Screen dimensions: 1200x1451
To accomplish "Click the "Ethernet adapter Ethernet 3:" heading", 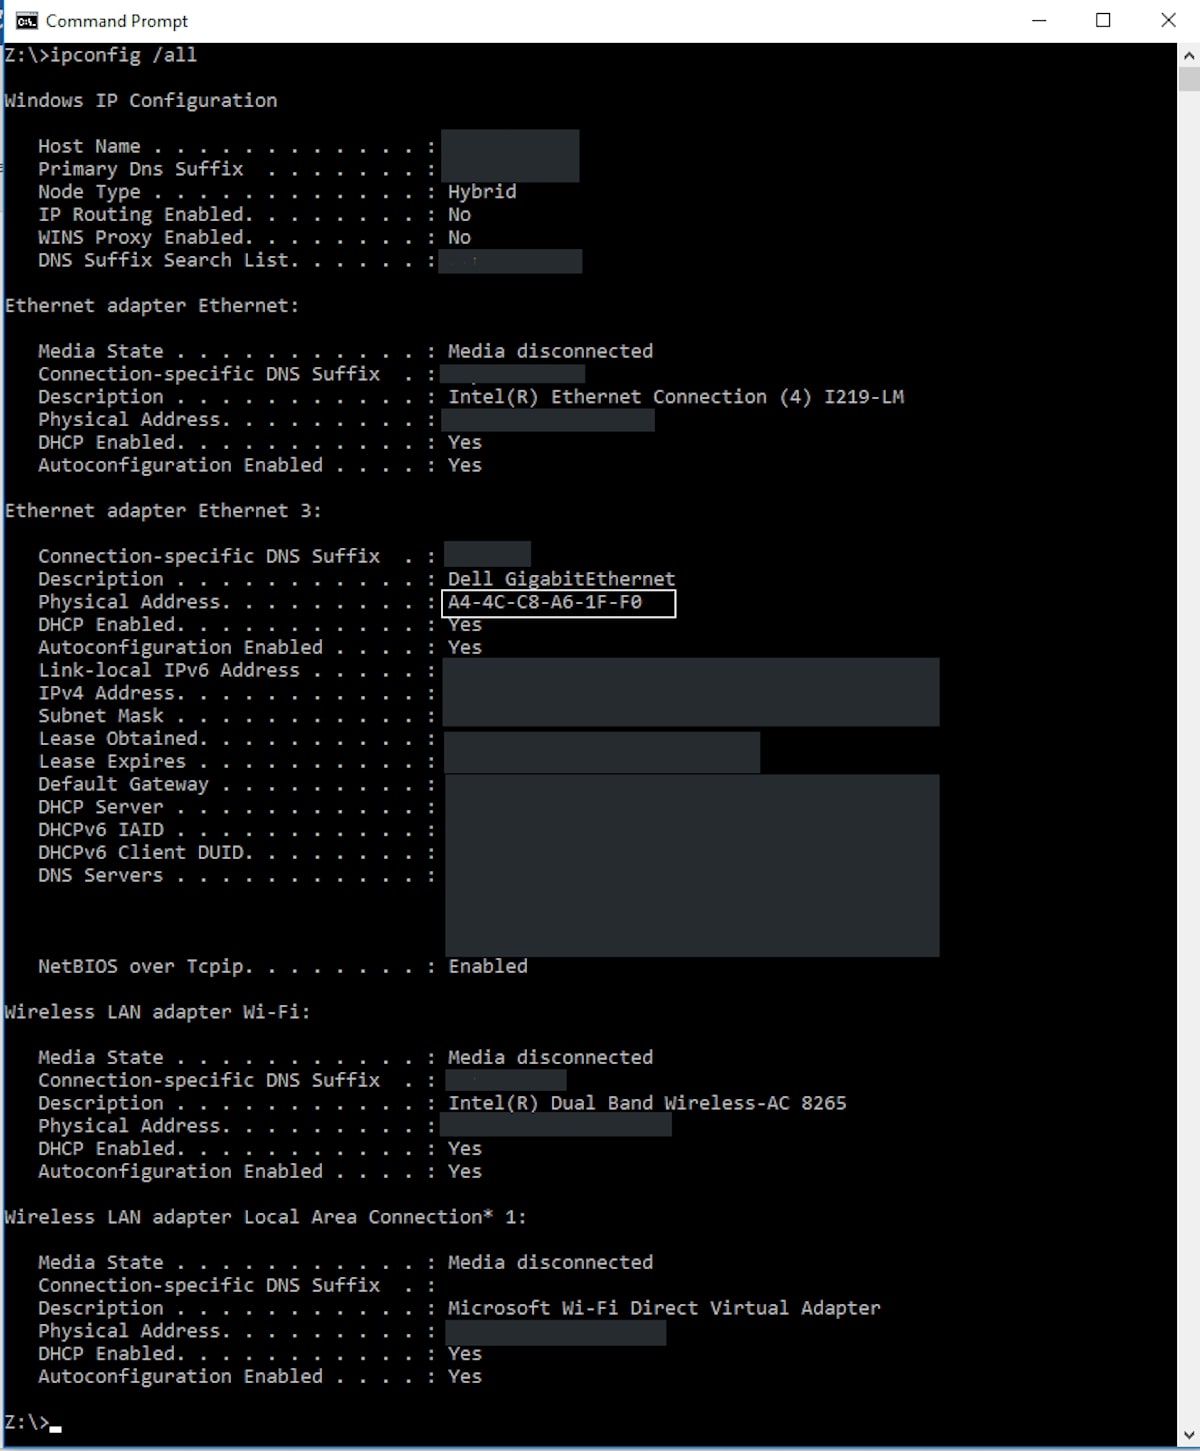I will [x=163, y=511].
